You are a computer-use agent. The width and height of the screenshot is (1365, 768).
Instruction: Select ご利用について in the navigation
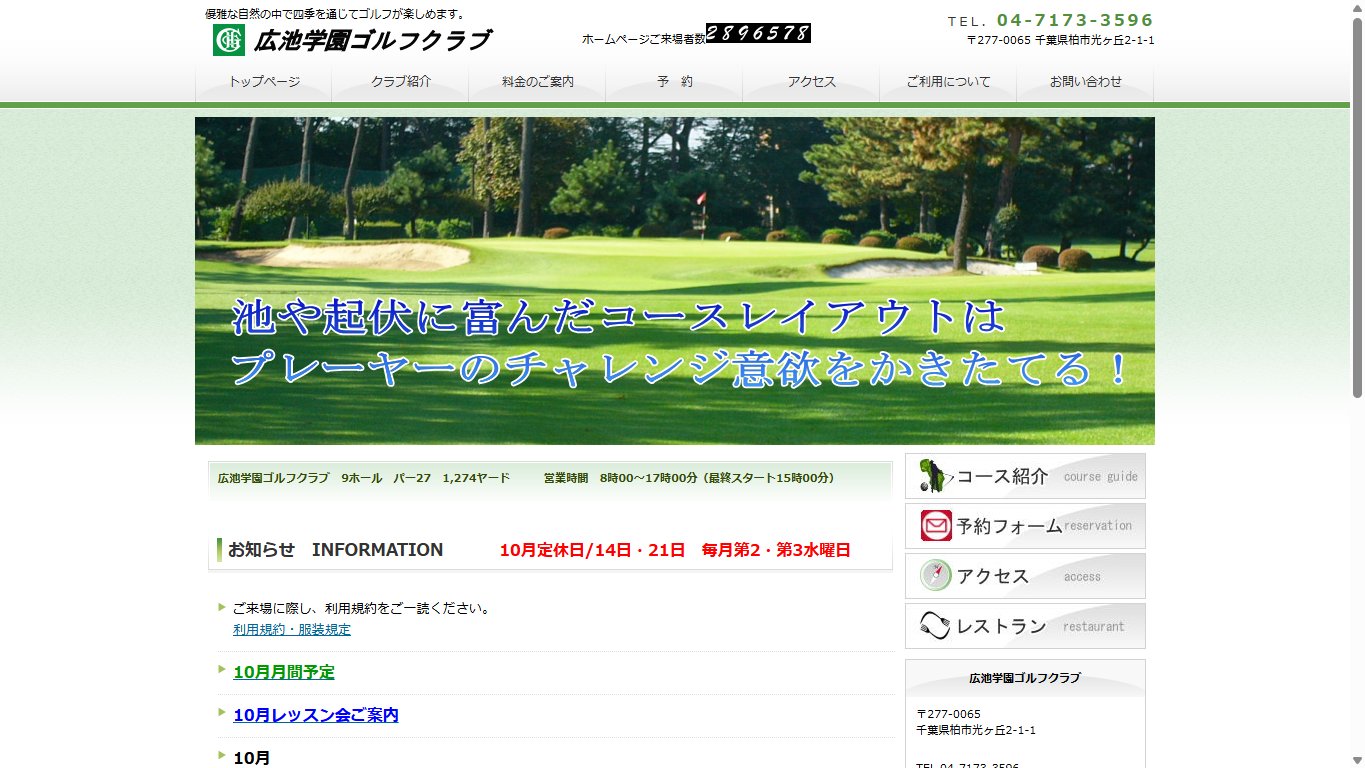[x=949, y=82]
